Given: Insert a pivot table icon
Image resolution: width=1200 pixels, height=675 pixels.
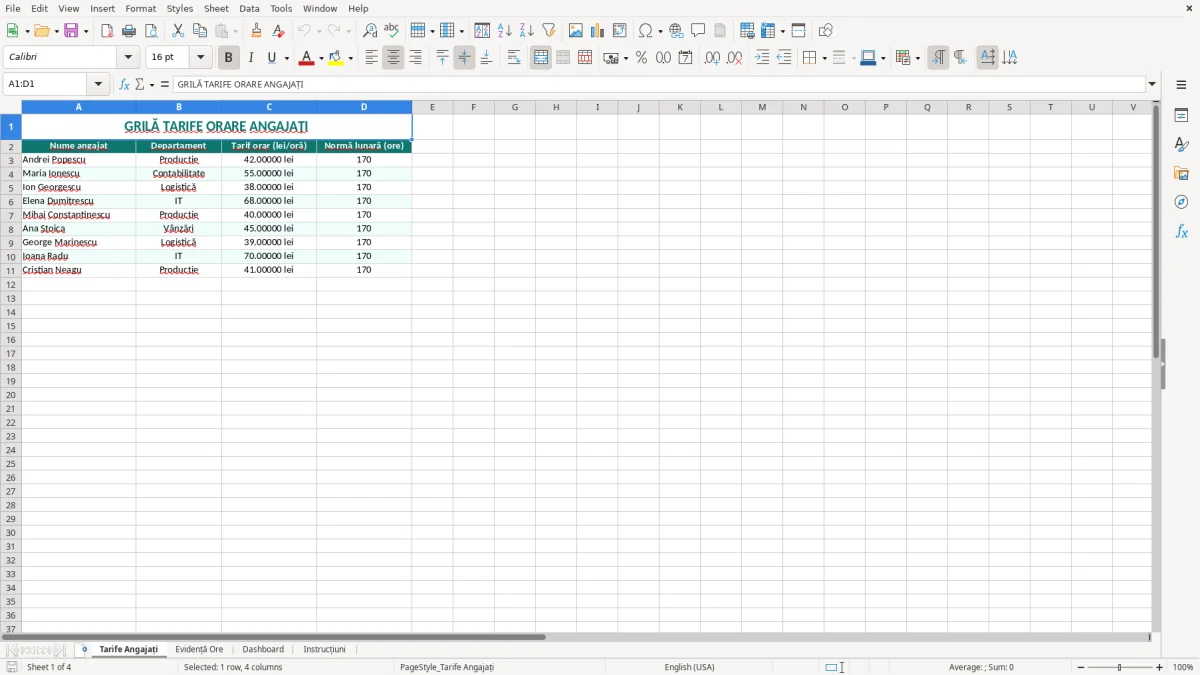Looking at the screenshot, I should pyautogui.click(x=620, y=31).
